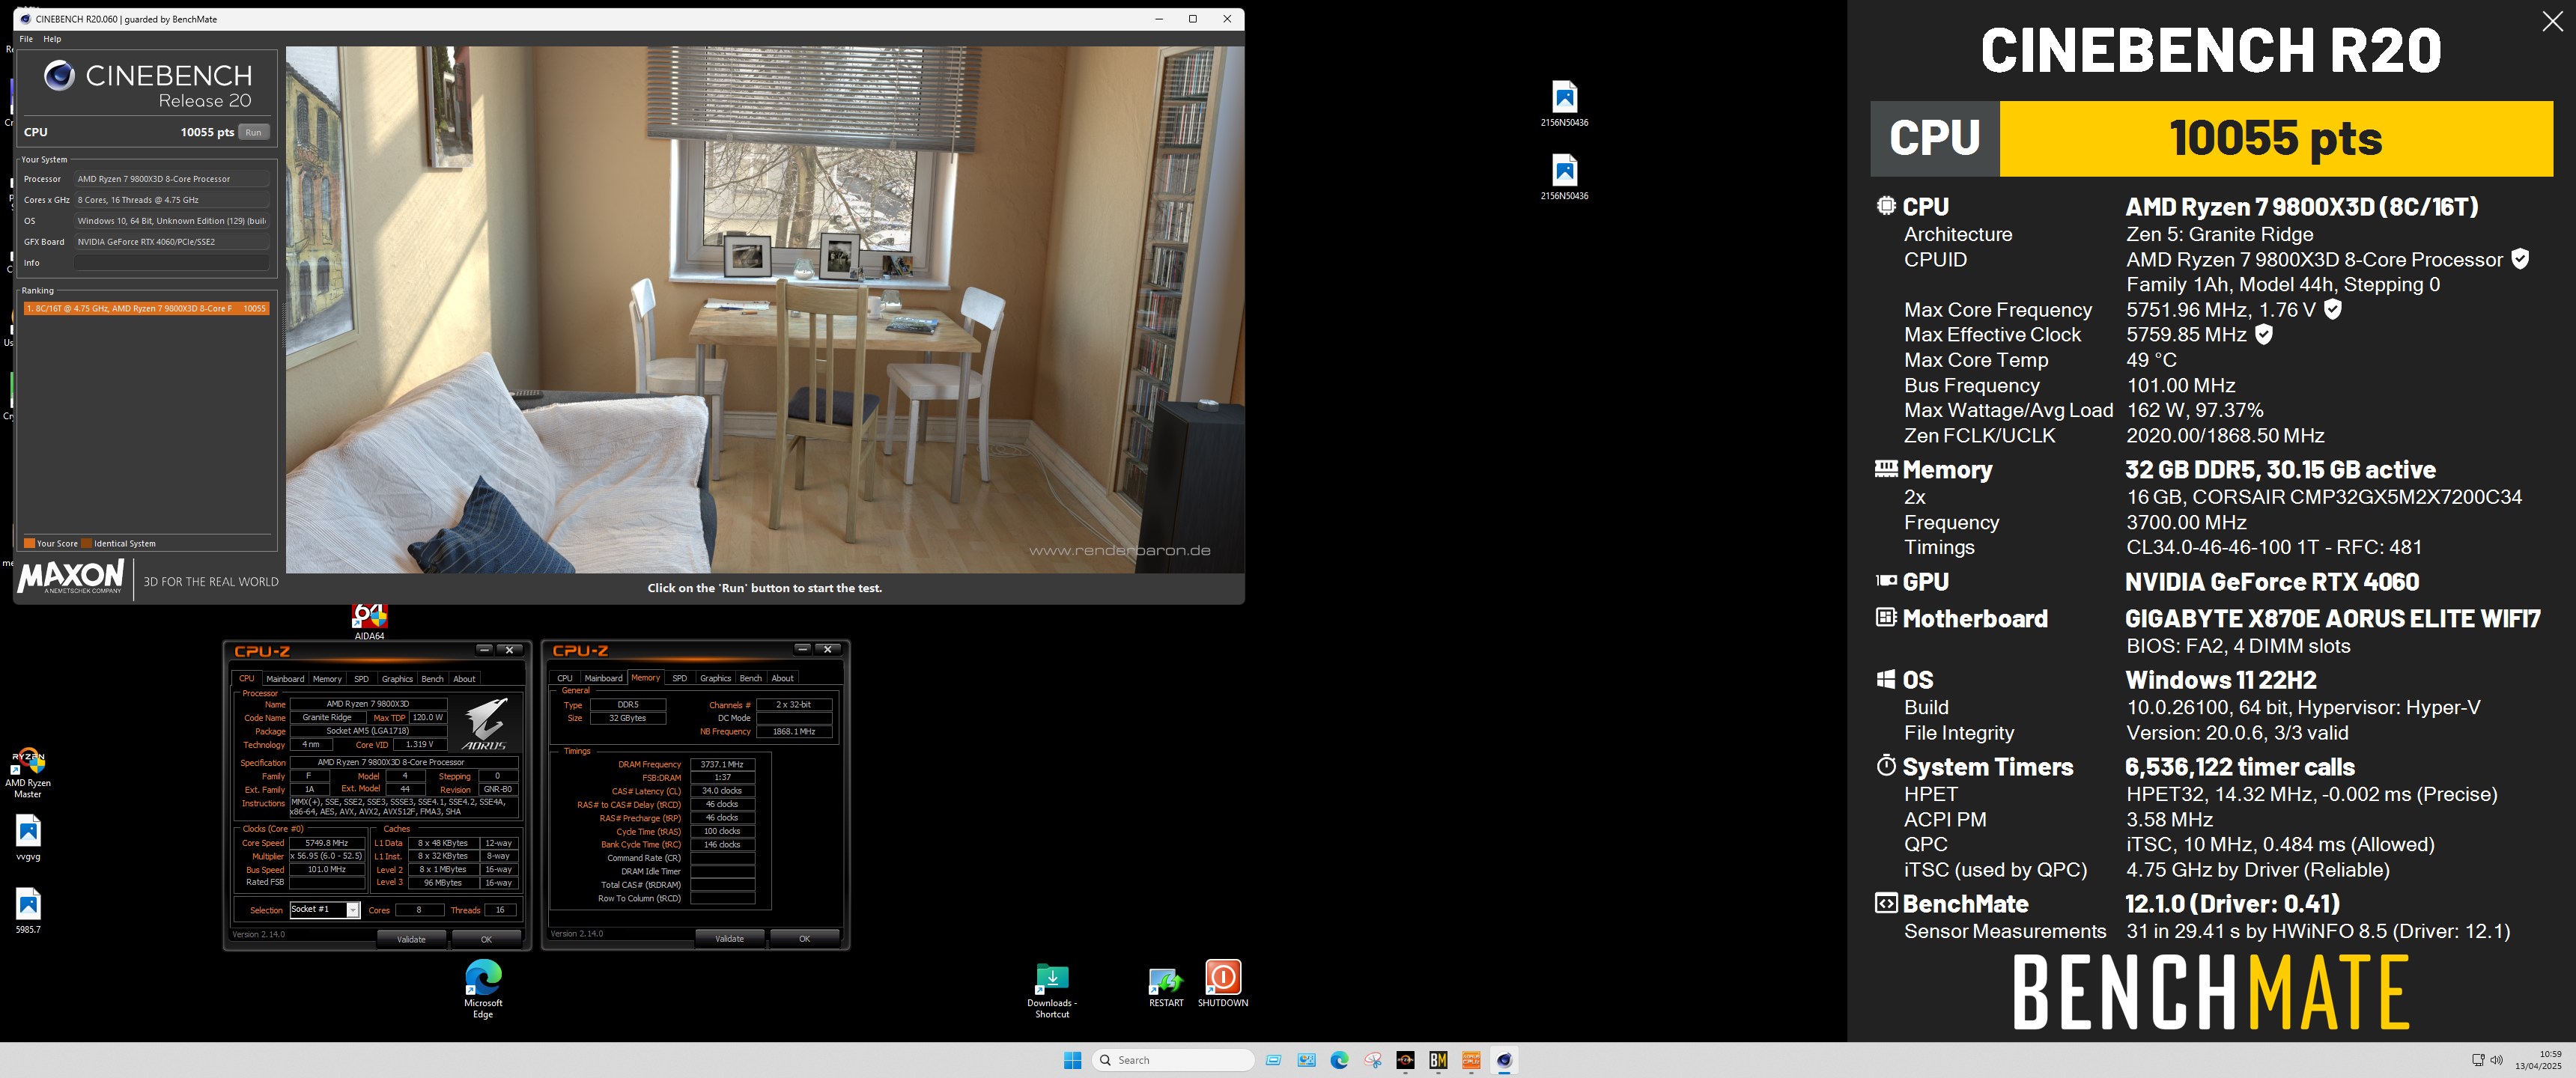Click the Max TDP value 120.0 W
The height and width of the screenshot is (1078, 2576).
click(428, 717)
